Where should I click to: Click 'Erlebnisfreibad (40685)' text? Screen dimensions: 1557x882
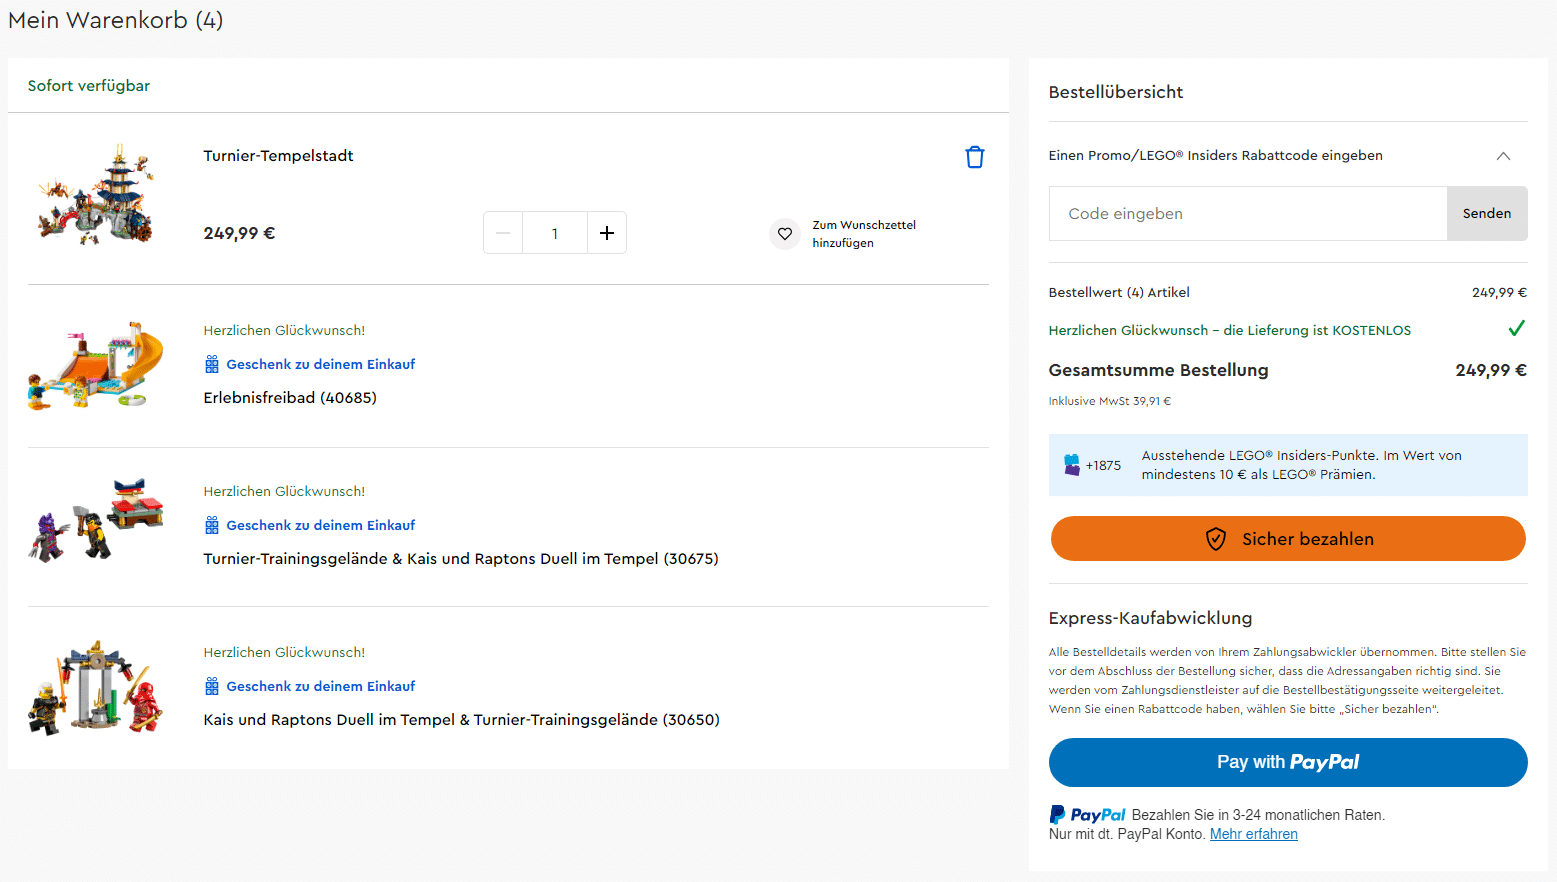tap(290, 398)
